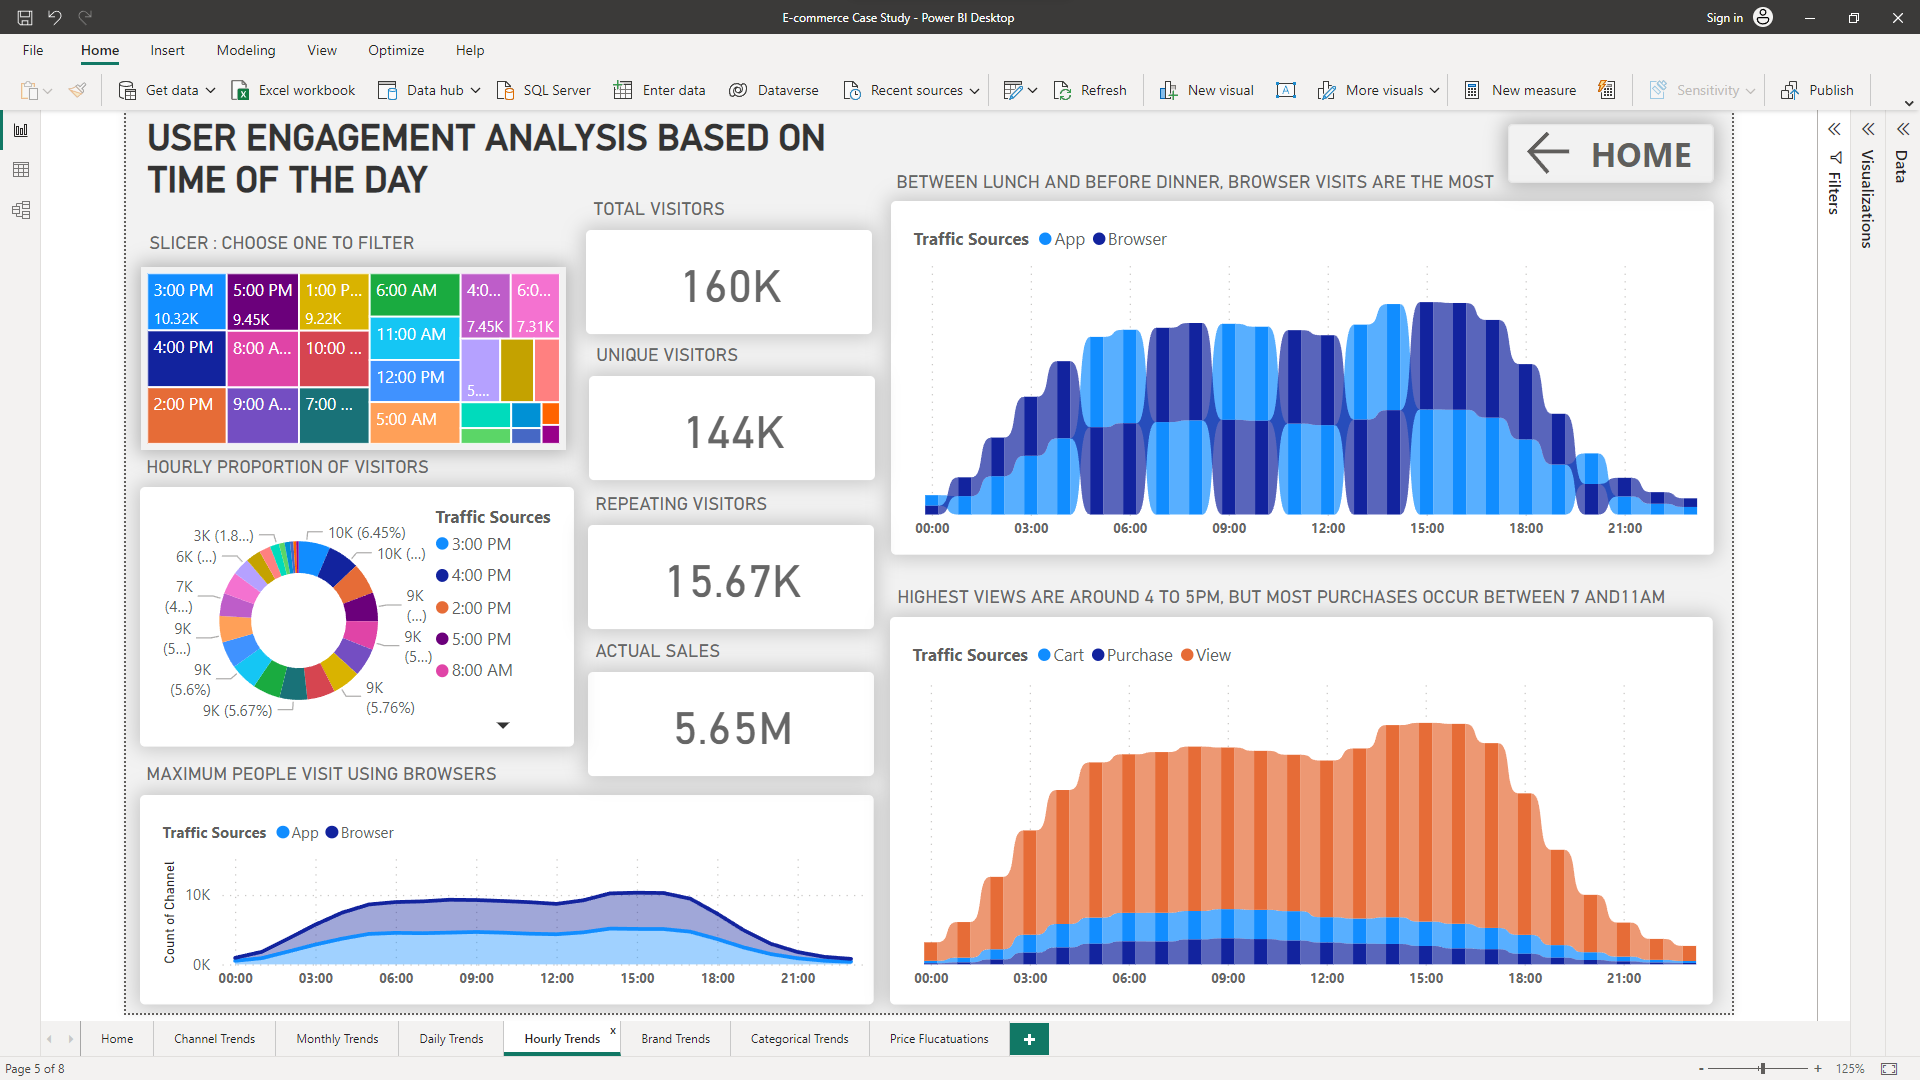Expand the Get data dropdown
Viewport: 1920px width, 1080px height.
pos(211,90)
